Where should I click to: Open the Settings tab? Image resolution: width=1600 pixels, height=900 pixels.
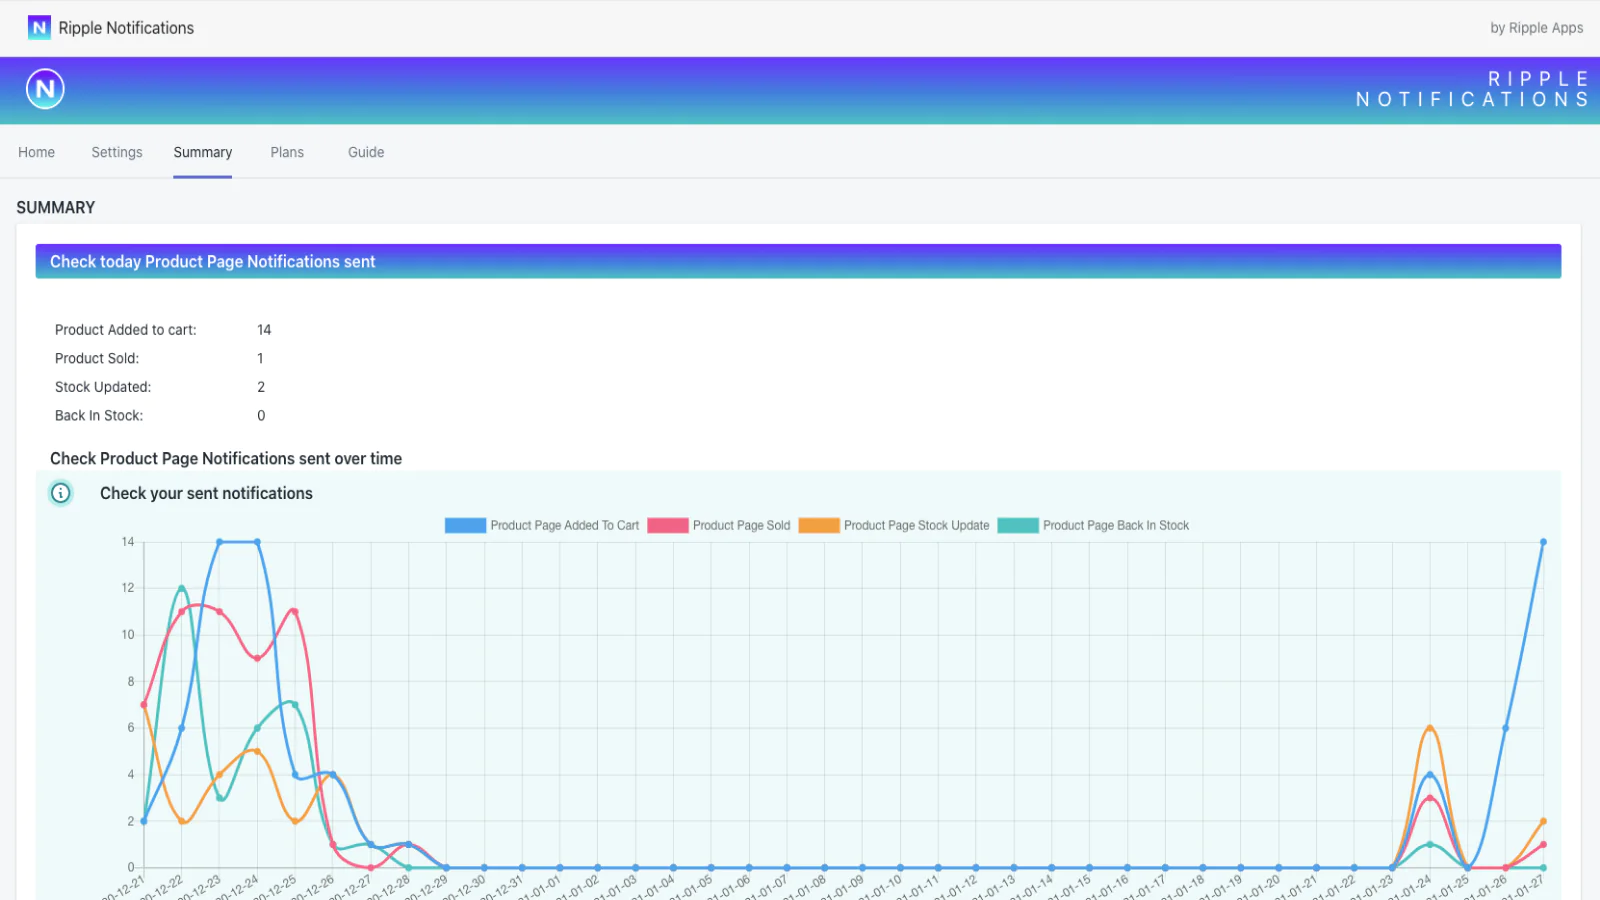coord(116,152)
